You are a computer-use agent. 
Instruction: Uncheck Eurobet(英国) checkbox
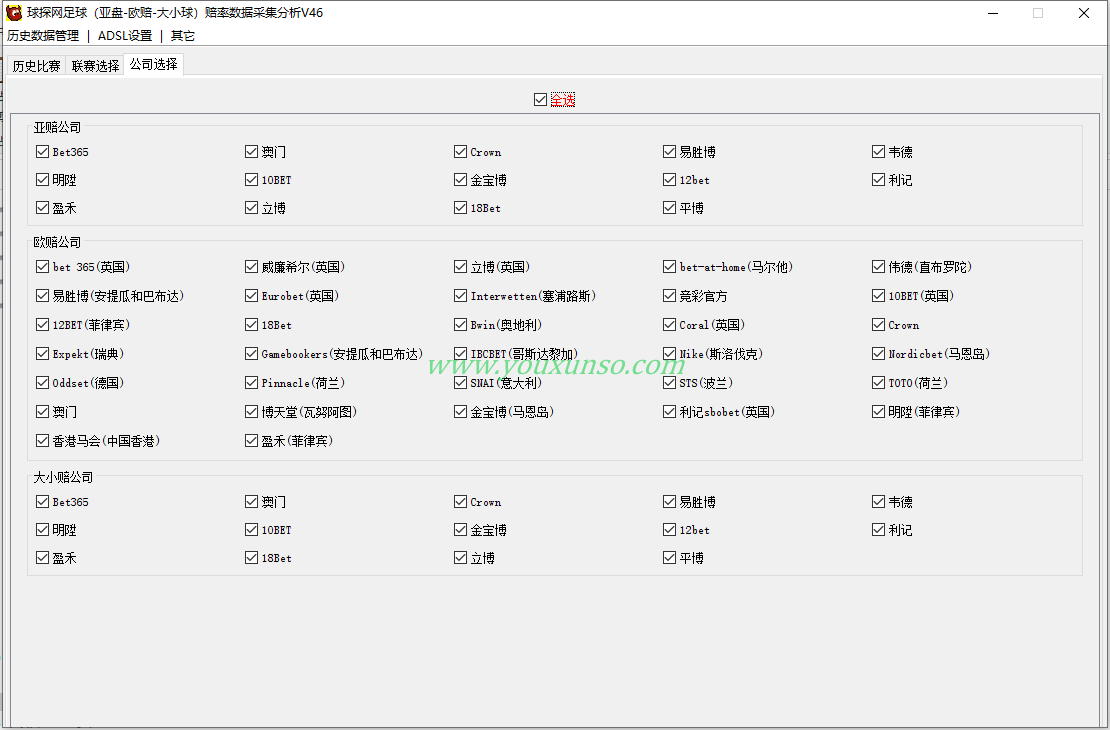click(251, 296)
